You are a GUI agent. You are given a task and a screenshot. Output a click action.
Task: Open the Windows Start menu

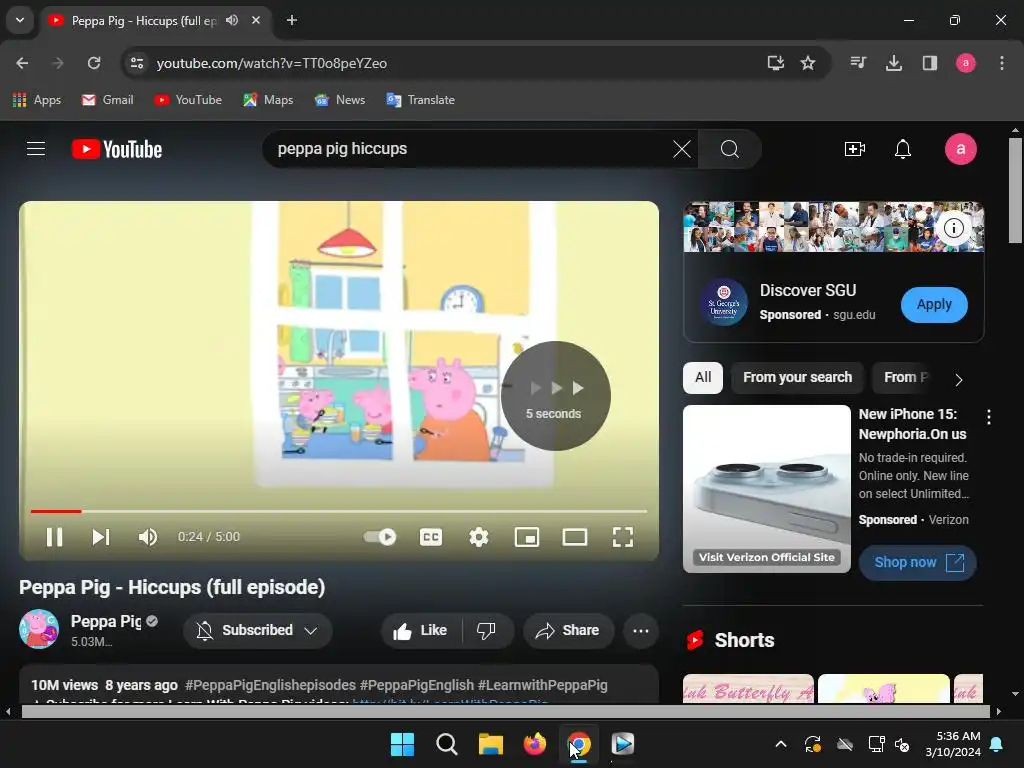click(402, 744)
